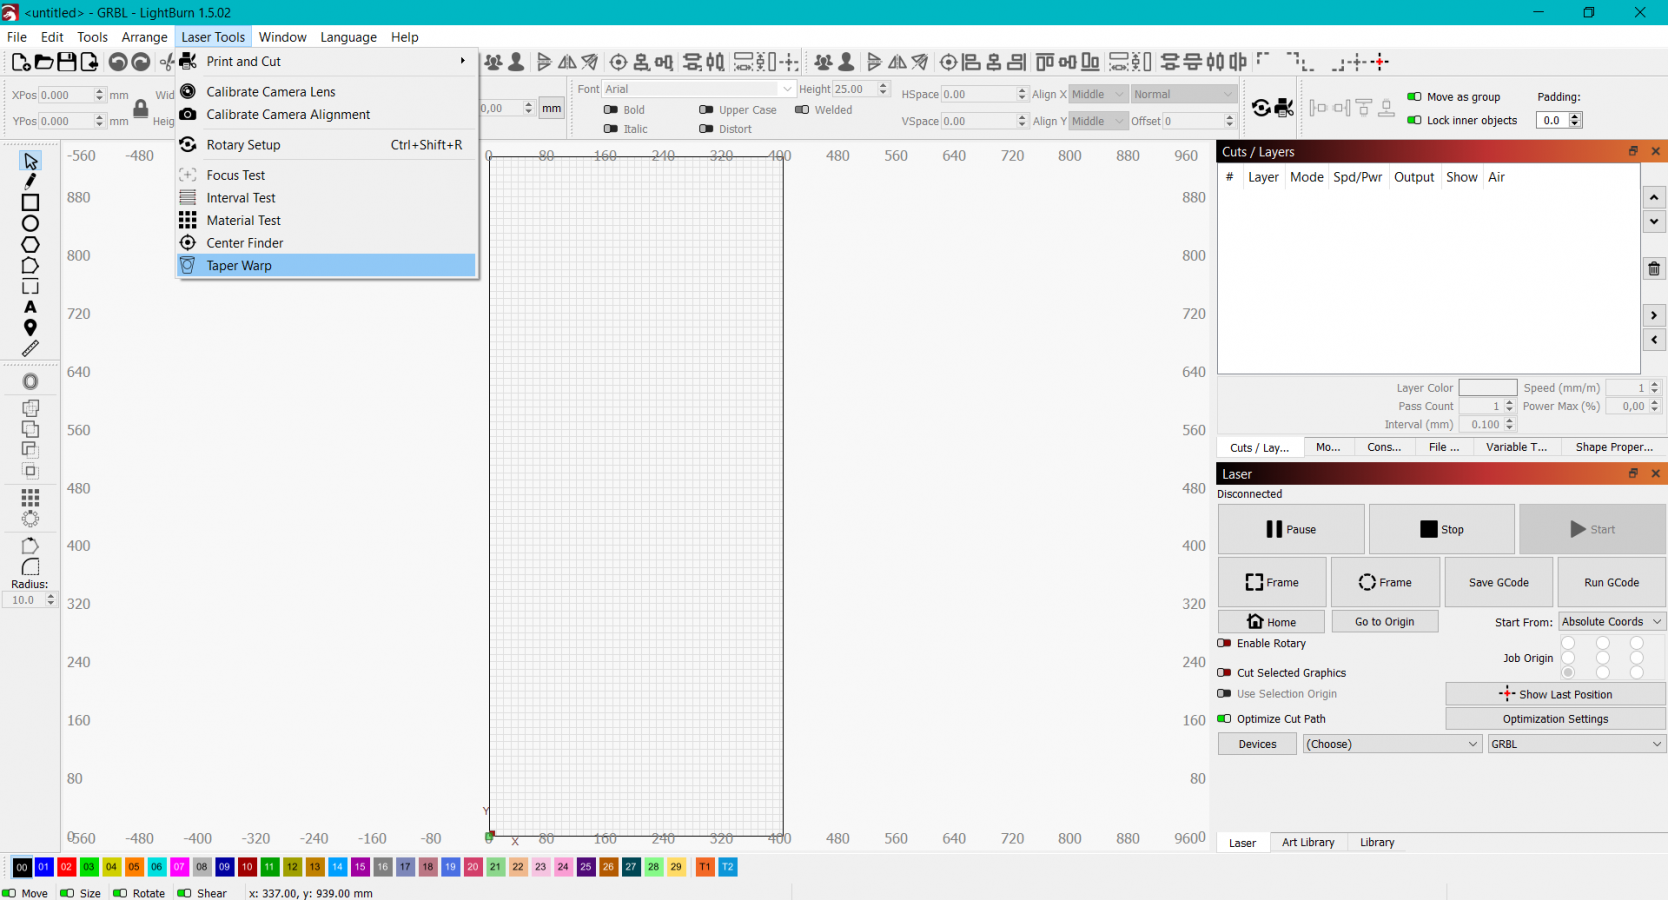This screenshot has height=900, width=1668.
Task: Select the rectangle drawing tool
Action: click(30, 202)
